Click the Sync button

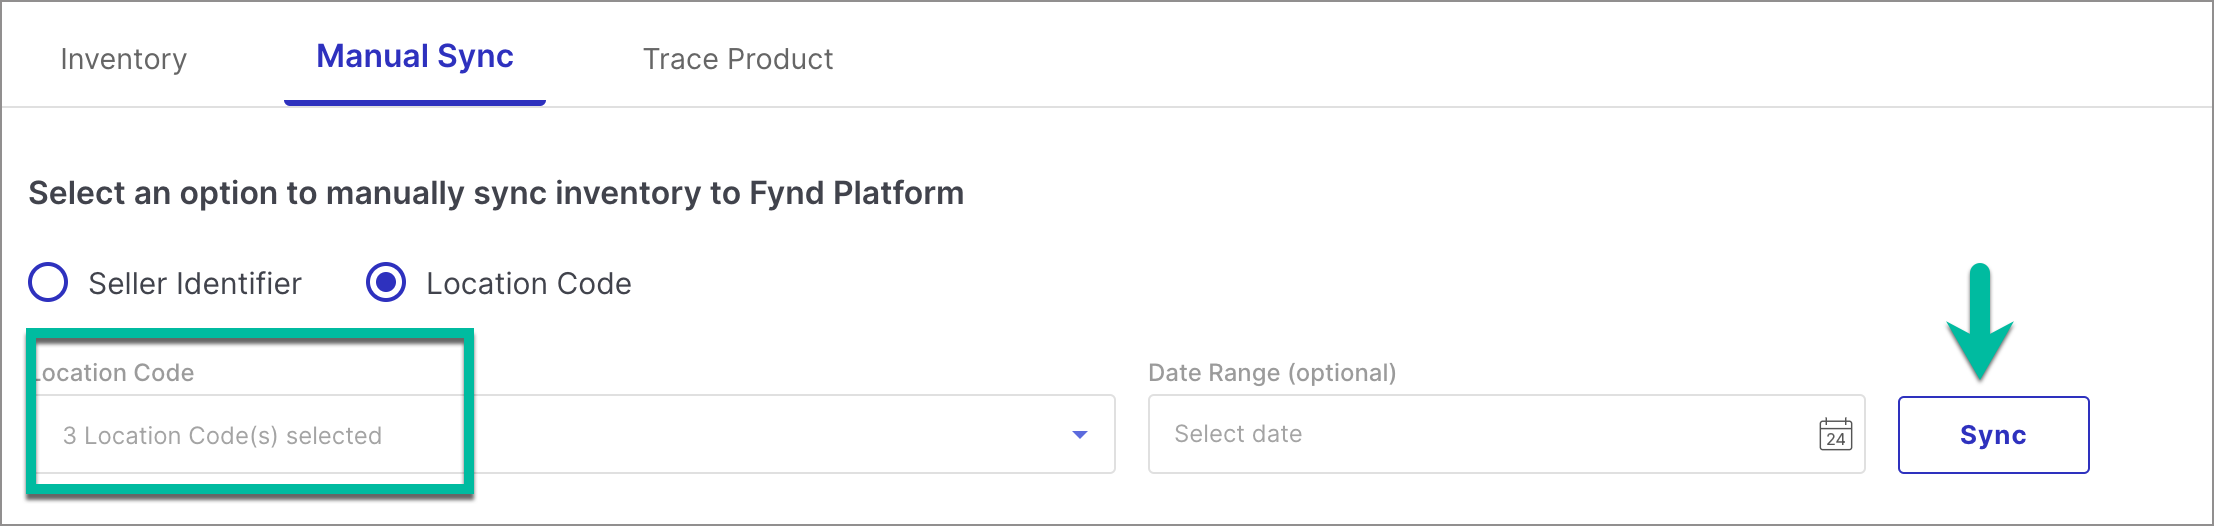pyautogui.click(x=1994, y=435)
